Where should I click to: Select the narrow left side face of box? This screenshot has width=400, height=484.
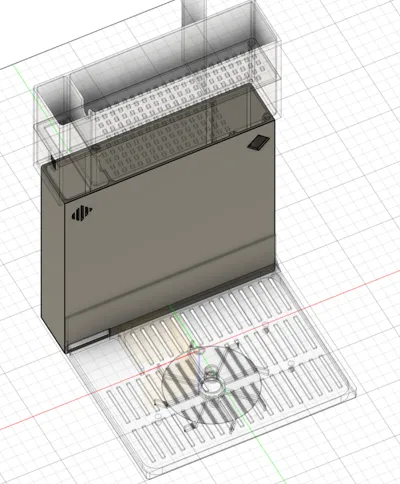[53, 258]
